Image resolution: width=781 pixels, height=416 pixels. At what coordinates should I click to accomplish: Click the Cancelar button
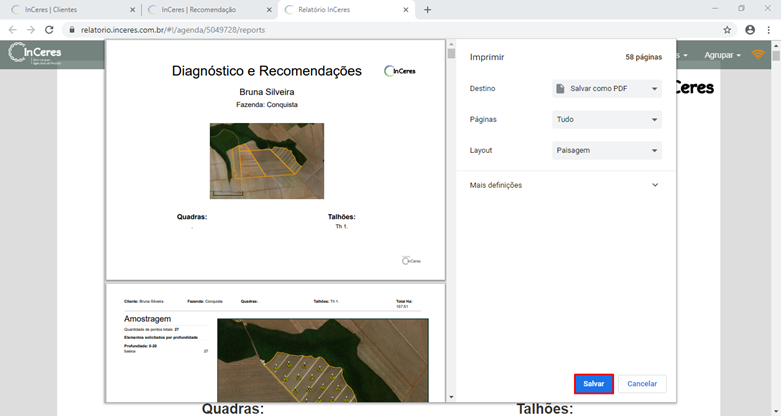tap(642, 384)
